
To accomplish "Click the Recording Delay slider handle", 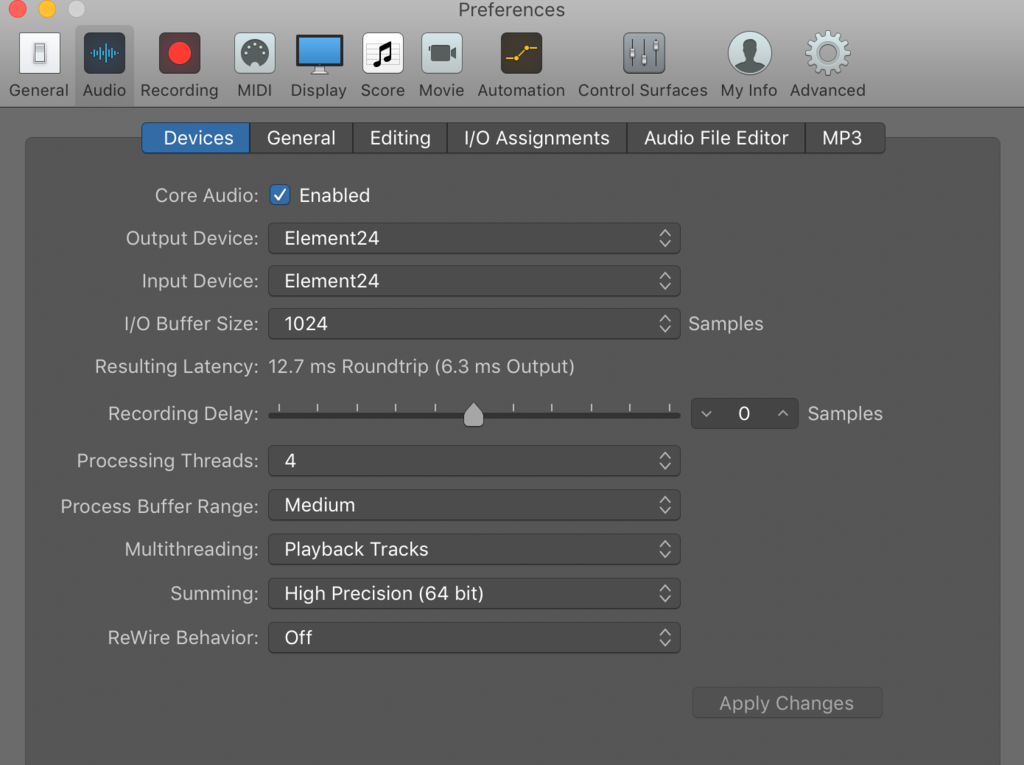I will [x=474, y=415].
